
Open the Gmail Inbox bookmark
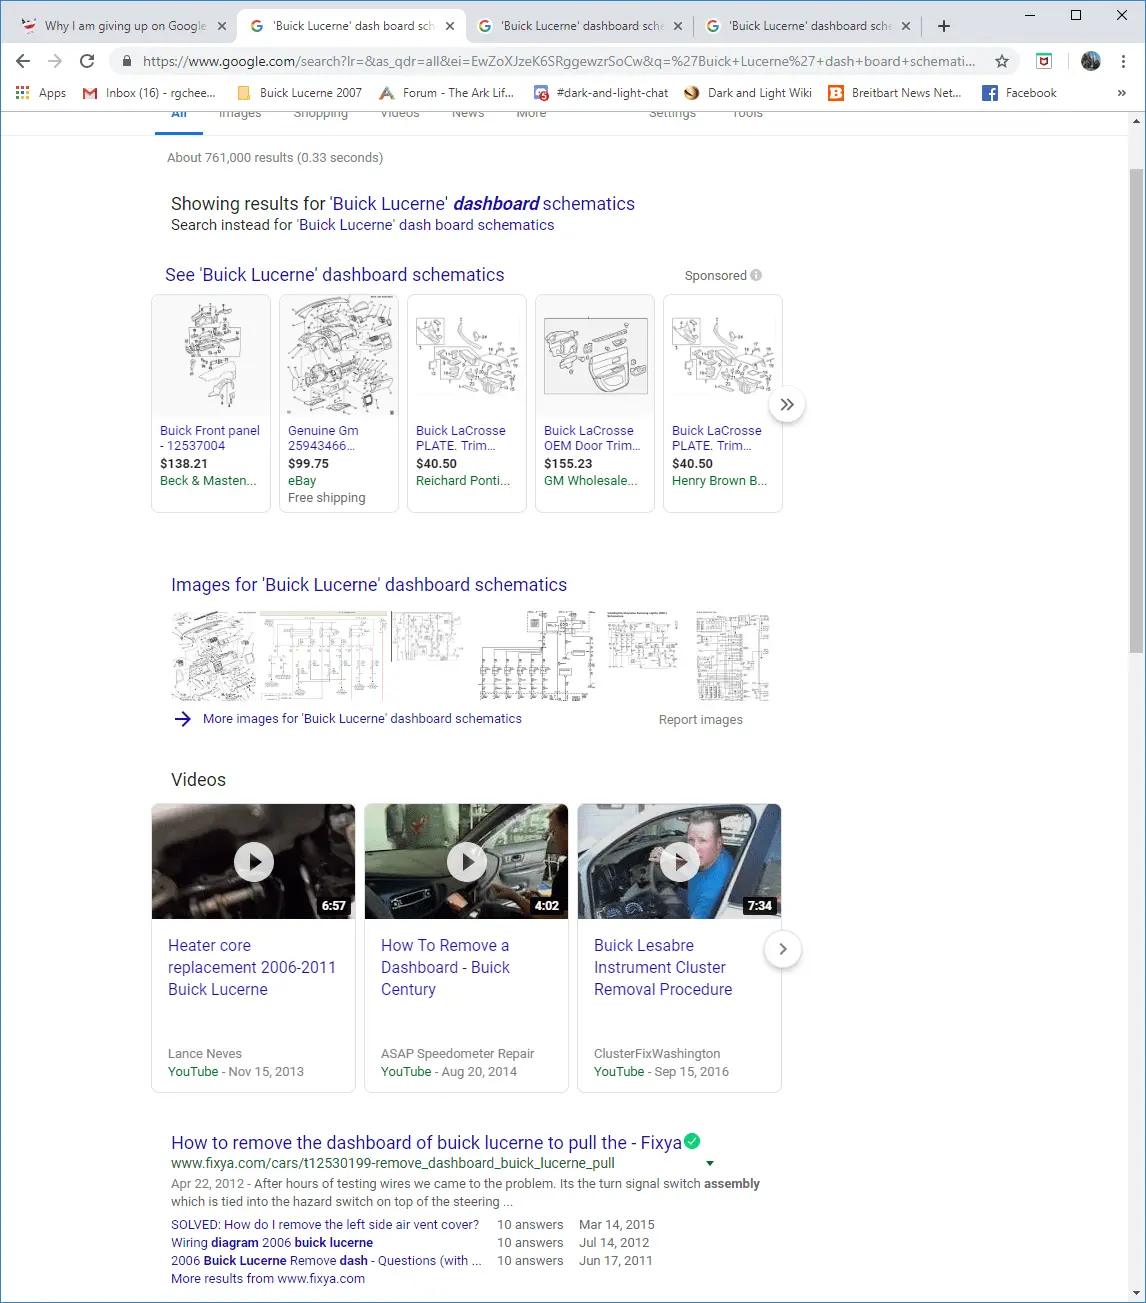(x=148, y=93)
